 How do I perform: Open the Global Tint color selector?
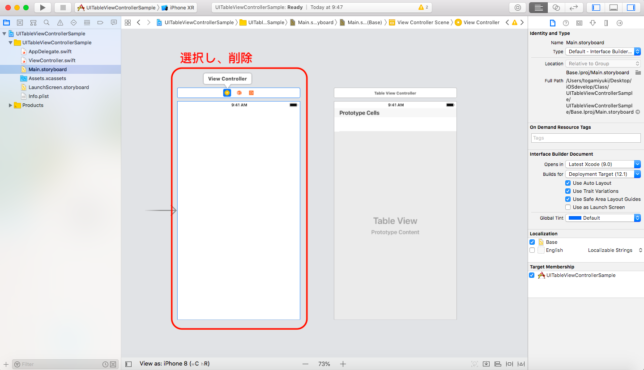click(603, 218)
